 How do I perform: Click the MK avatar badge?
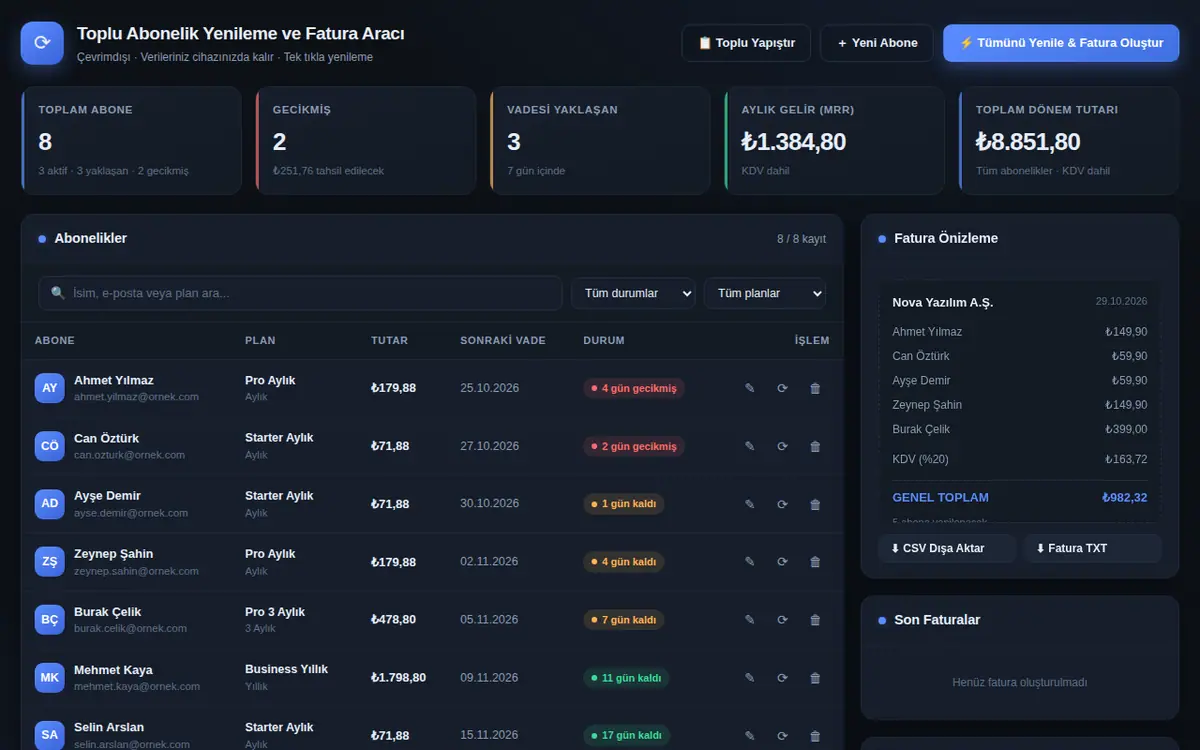click(x=50, y=678)
